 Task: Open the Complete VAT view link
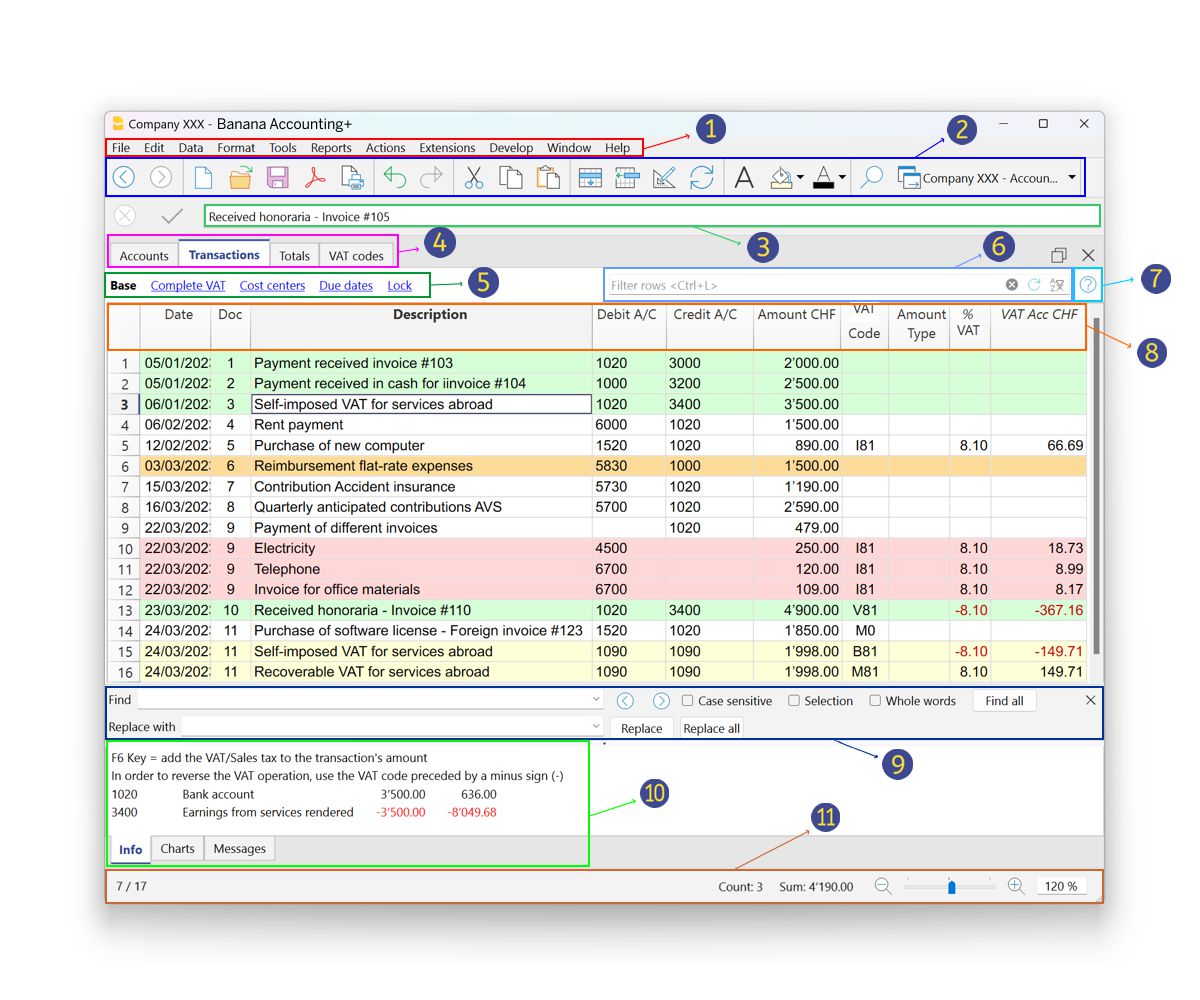pyautogui.click(x=188, y=285)
